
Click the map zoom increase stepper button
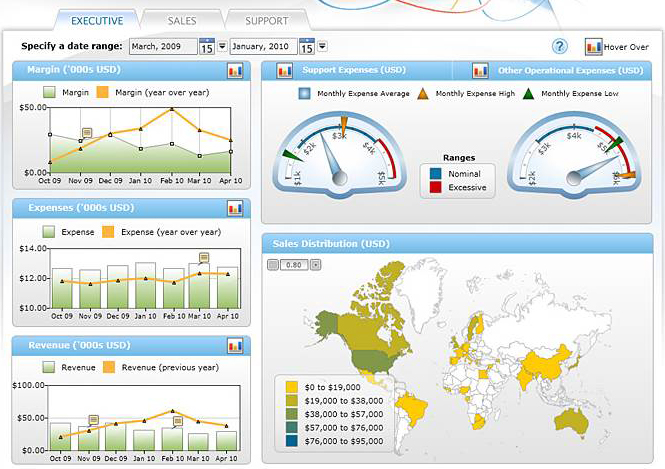(316, 265)
